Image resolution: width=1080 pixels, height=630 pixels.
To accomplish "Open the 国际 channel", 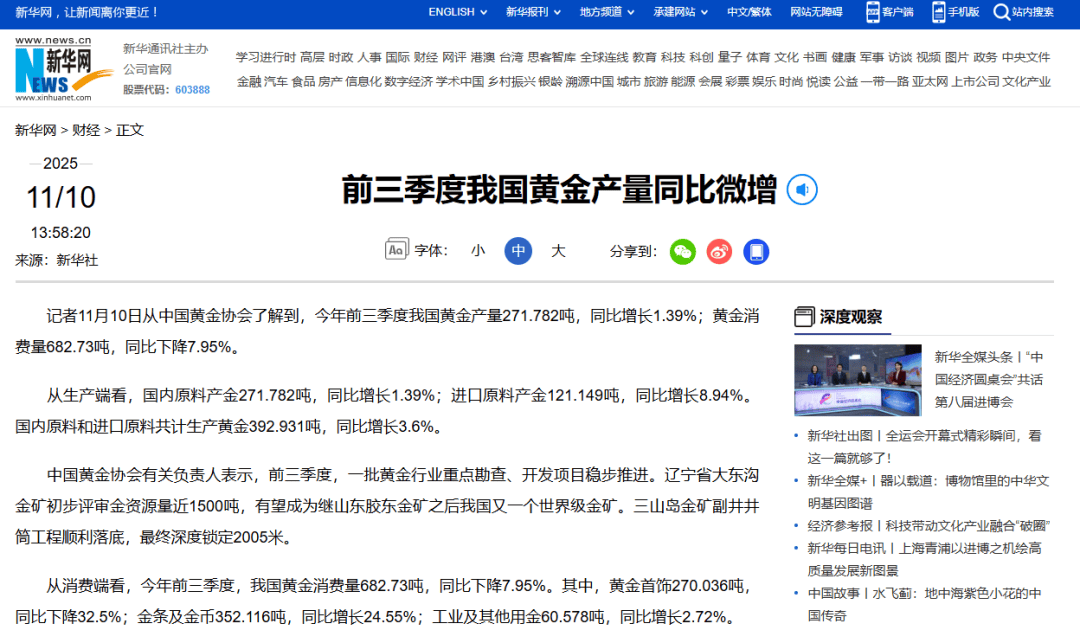I will pyautogui.click(x=397, y=57).
